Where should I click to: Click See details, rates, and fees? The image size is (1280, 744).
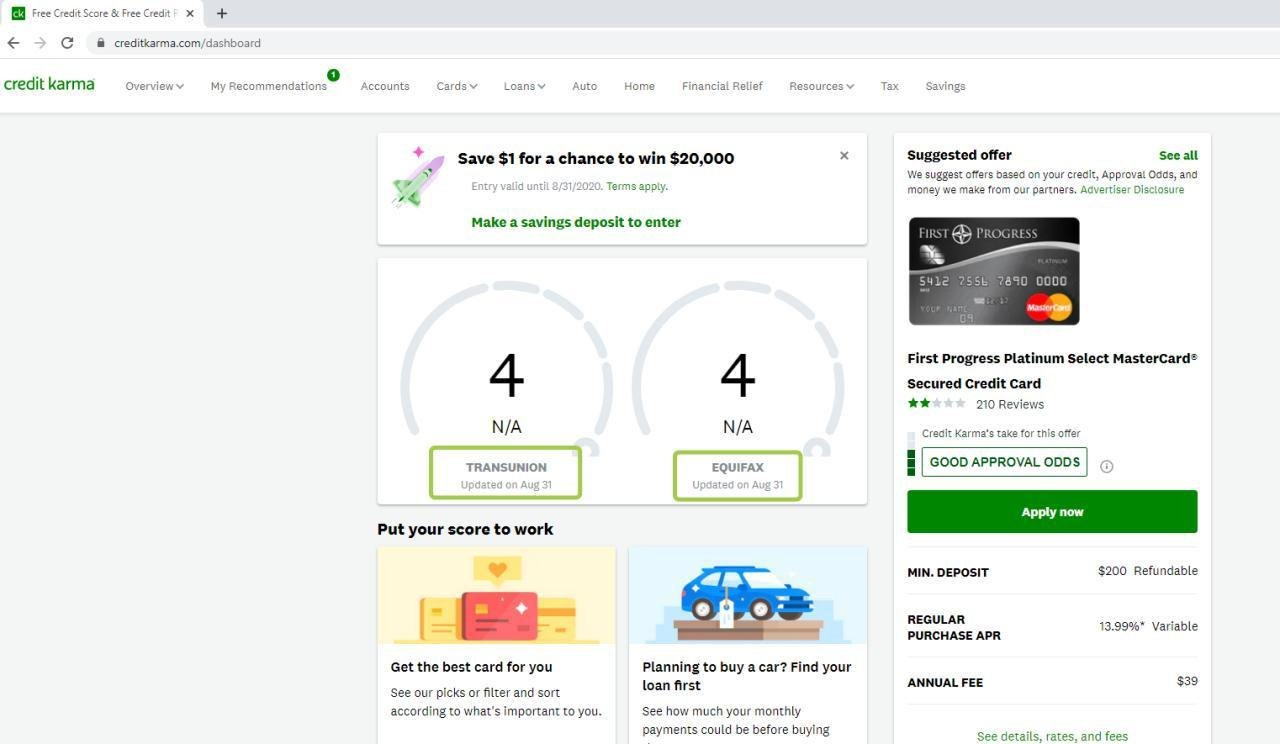1052,736
